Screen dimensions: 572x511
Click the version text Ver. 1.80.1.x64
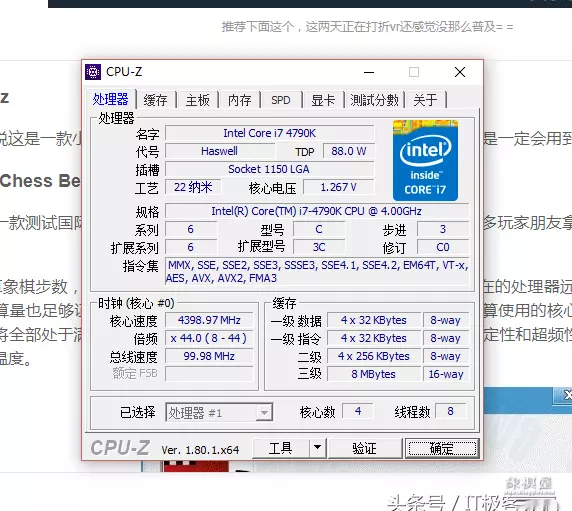200,450
